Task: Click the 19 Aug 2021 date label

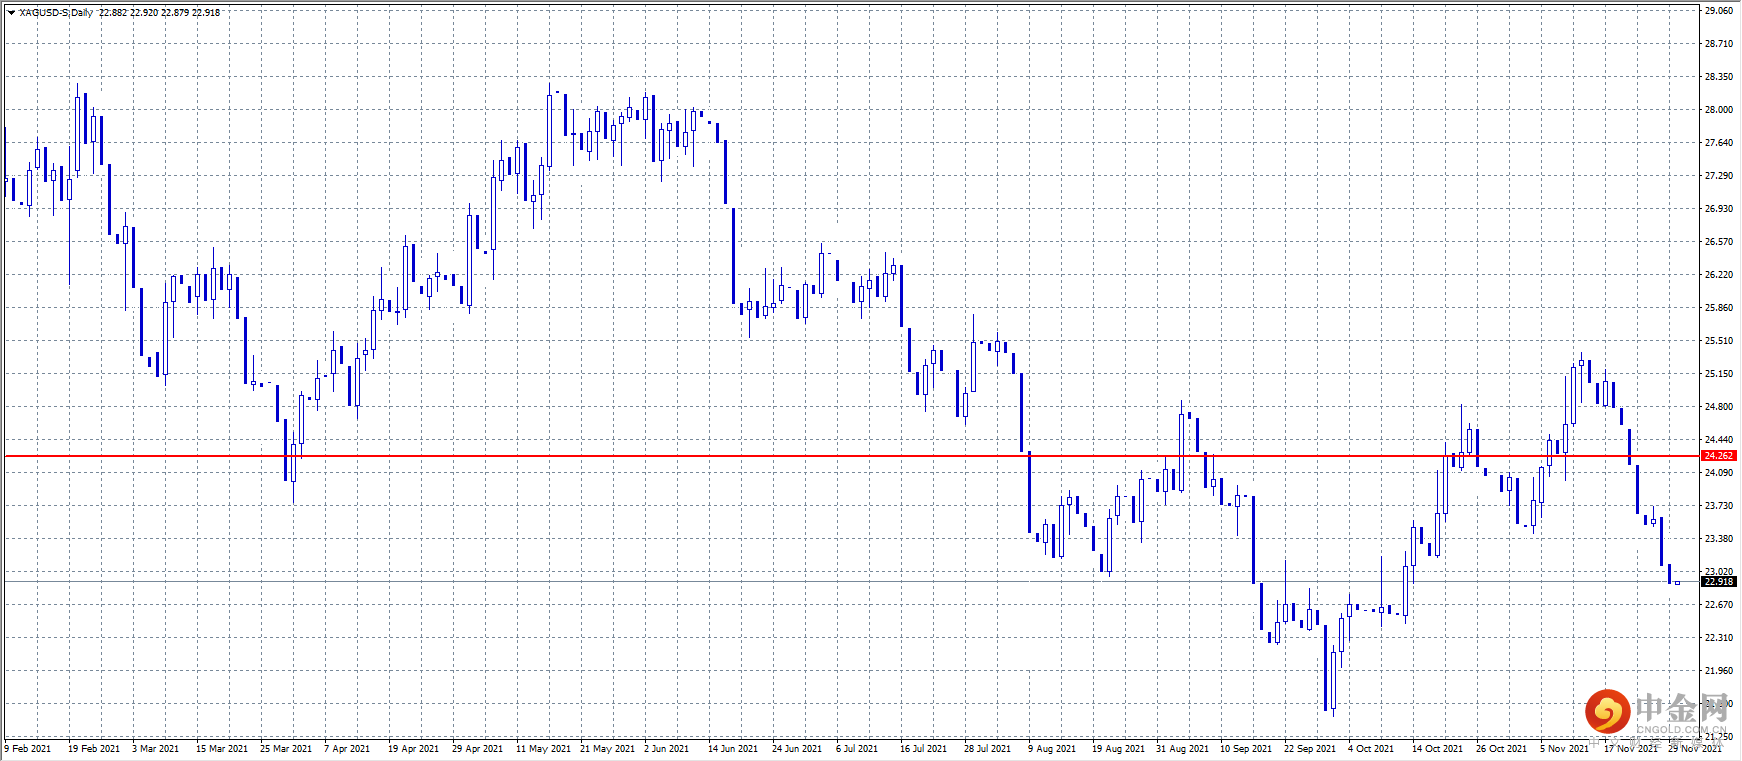Action: tap(1119, 749)
